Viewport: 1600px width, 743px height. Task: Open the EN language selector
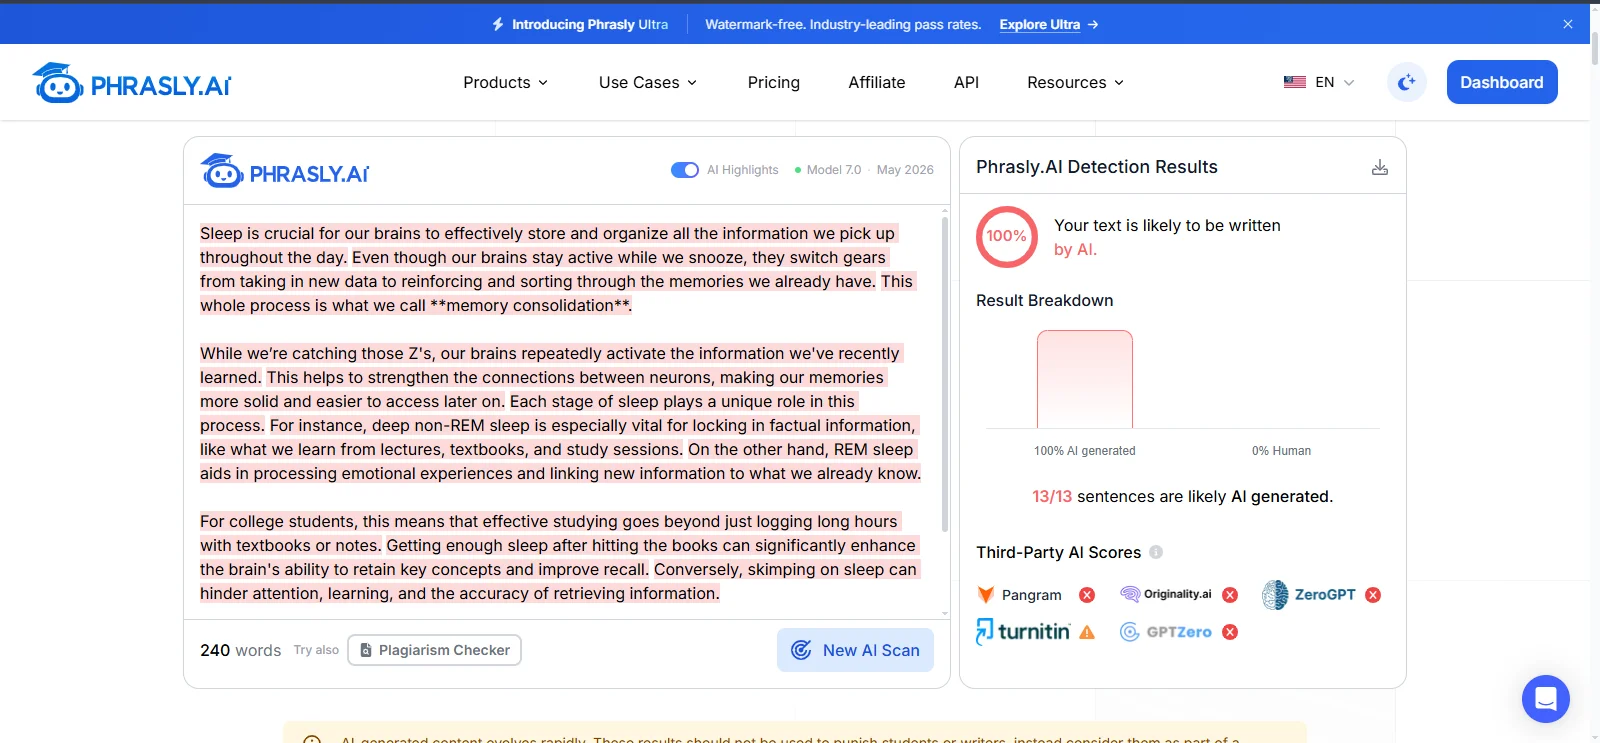pos(1319,82)
